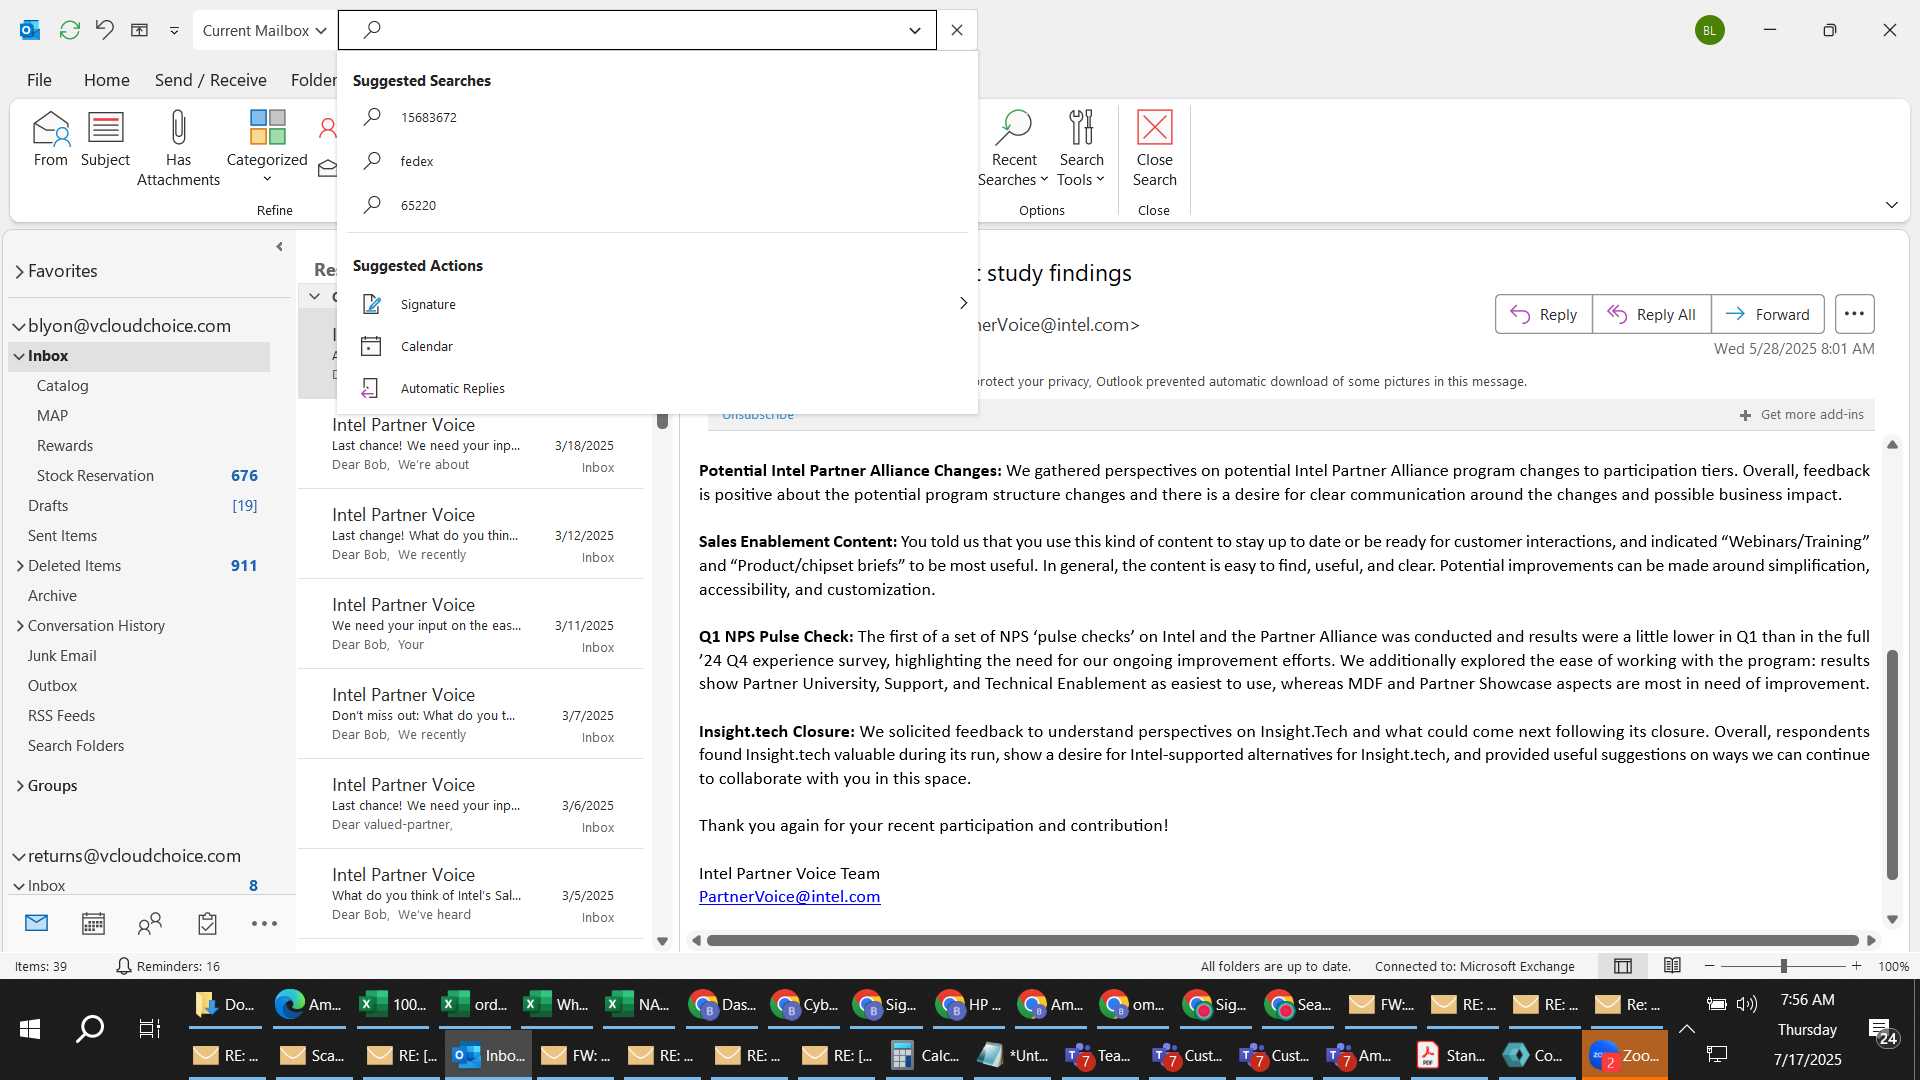The width and height of the screenshot is (1920, 1080).
Task: Filter search by Subject icon
Action: tap(105, 139)
